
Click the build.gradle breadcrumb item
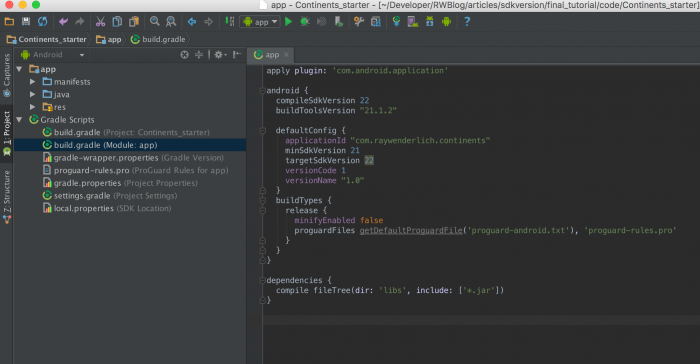[158, 39]
